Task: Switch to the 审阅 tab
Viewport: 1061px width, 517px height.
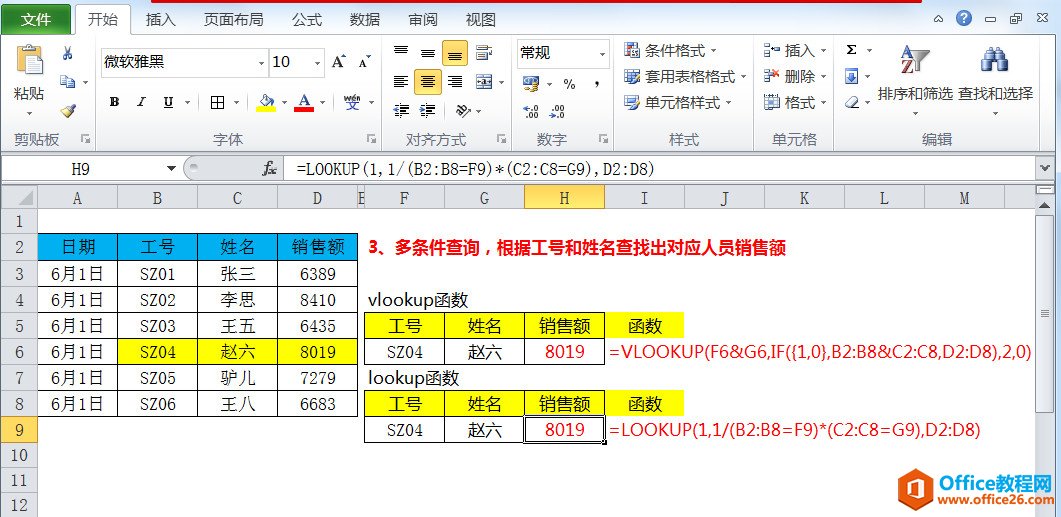Action: pyautogui.click(x=423, y=20)
